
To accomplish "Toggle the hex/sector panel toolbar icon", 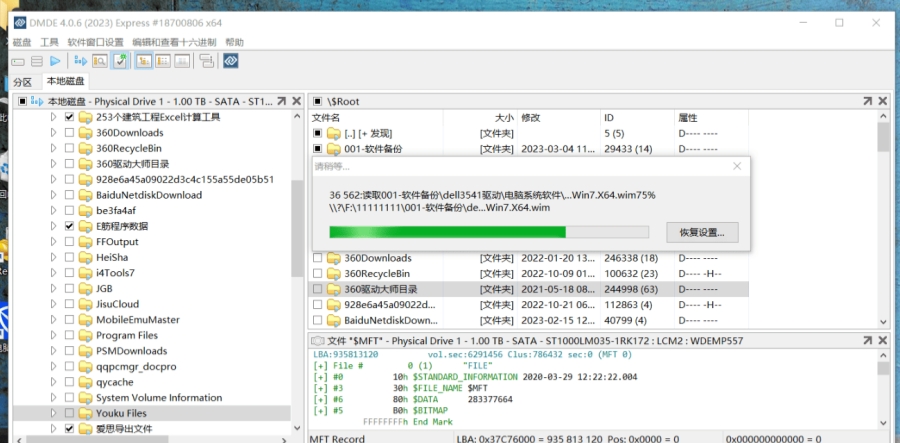I will coord(183,61).
